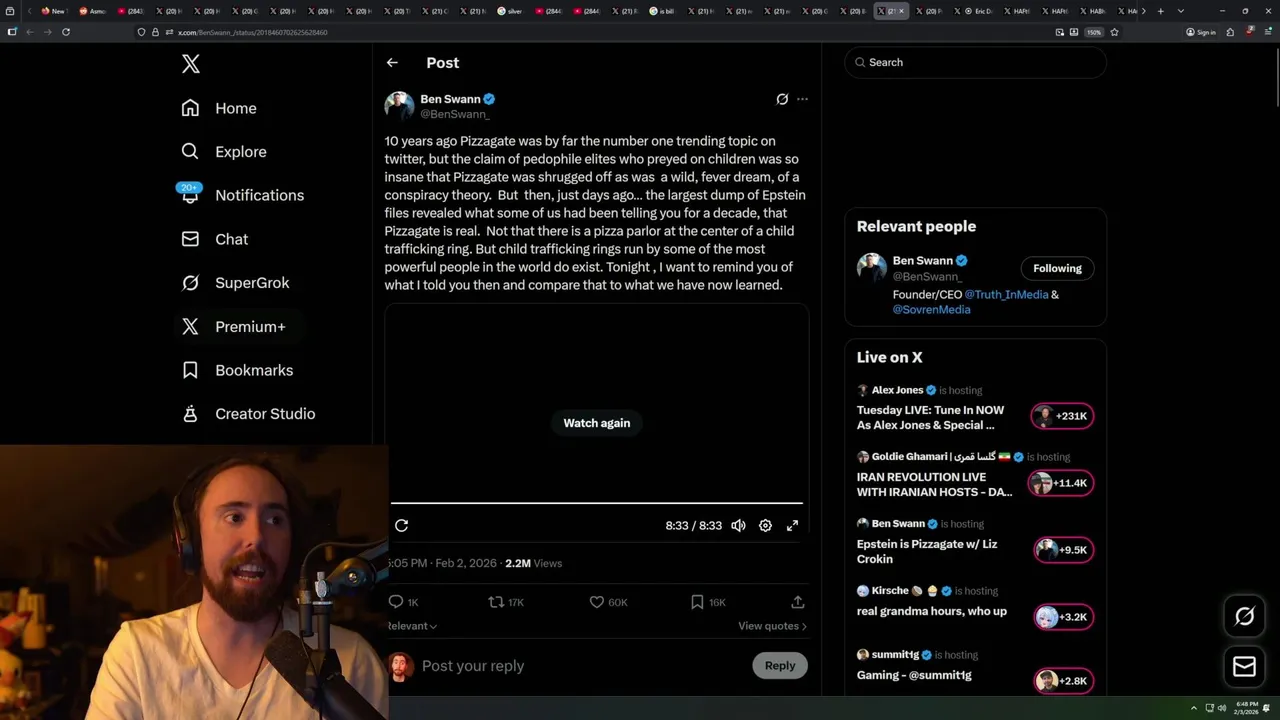This screenshot has height=720, width=1280.
Task: Expand Relevant replies sort dropdown
Action: tap(412, 626)
